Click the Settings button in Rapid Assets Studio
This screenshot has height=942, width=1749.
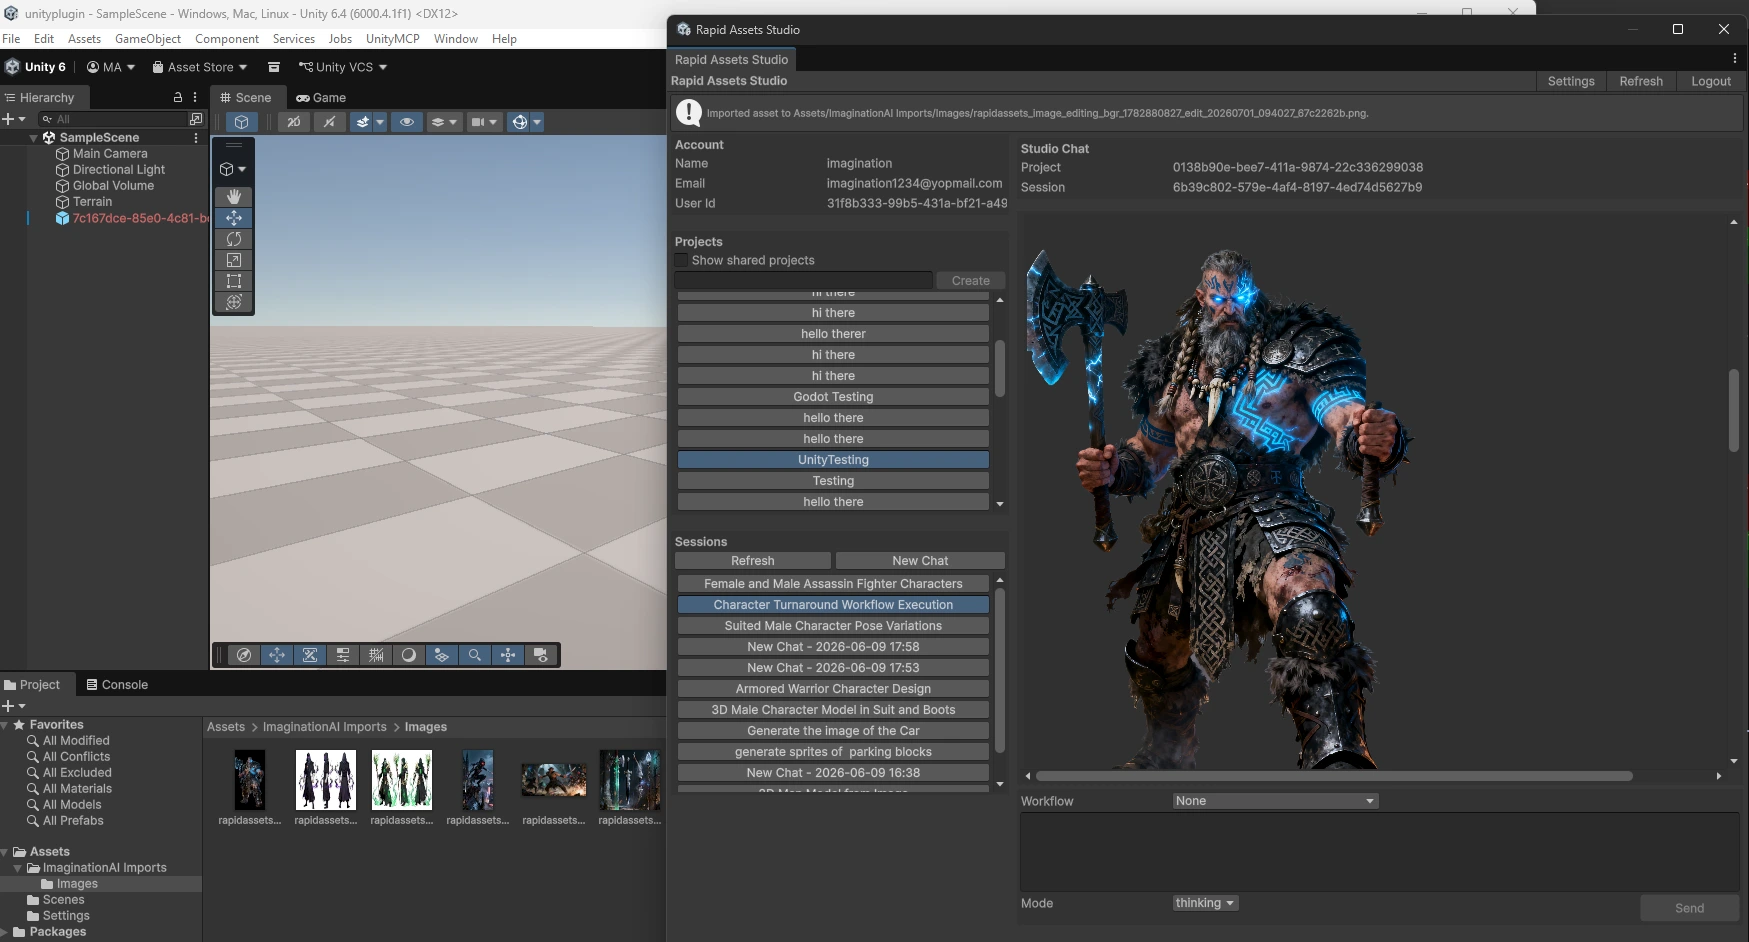1571,81
